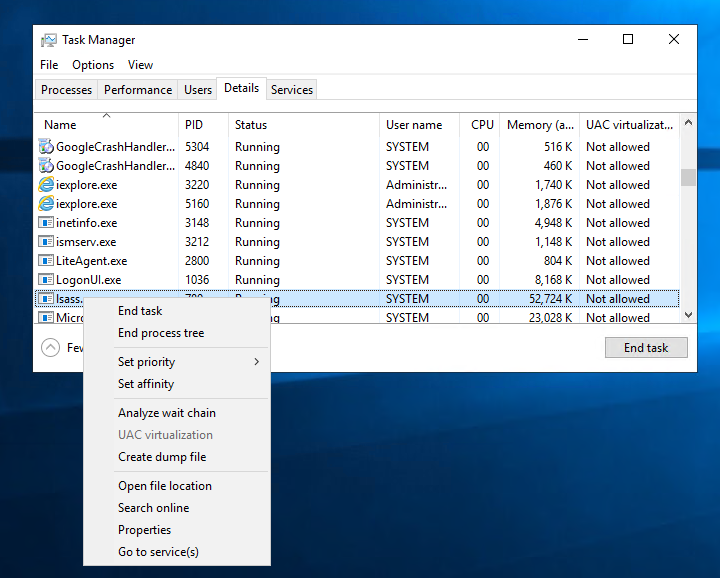Select Create dump file menu entry

coord(162,457)
